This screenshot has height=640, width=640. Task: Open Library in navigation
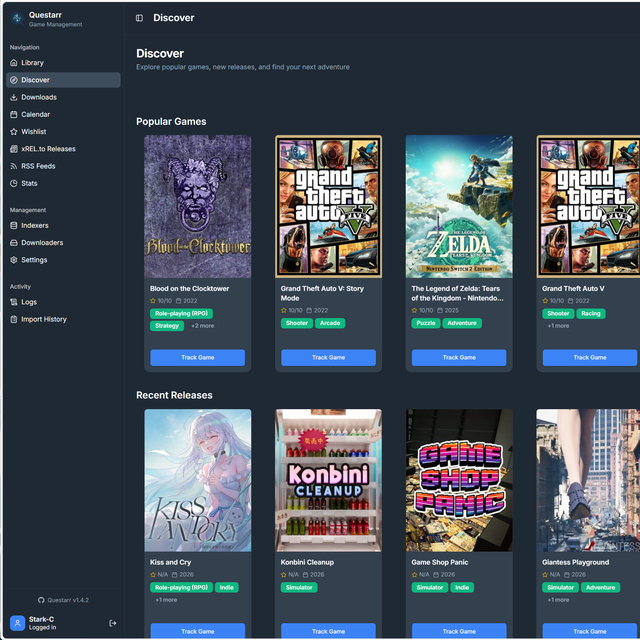pyautogui.click(x=63, y=63)
